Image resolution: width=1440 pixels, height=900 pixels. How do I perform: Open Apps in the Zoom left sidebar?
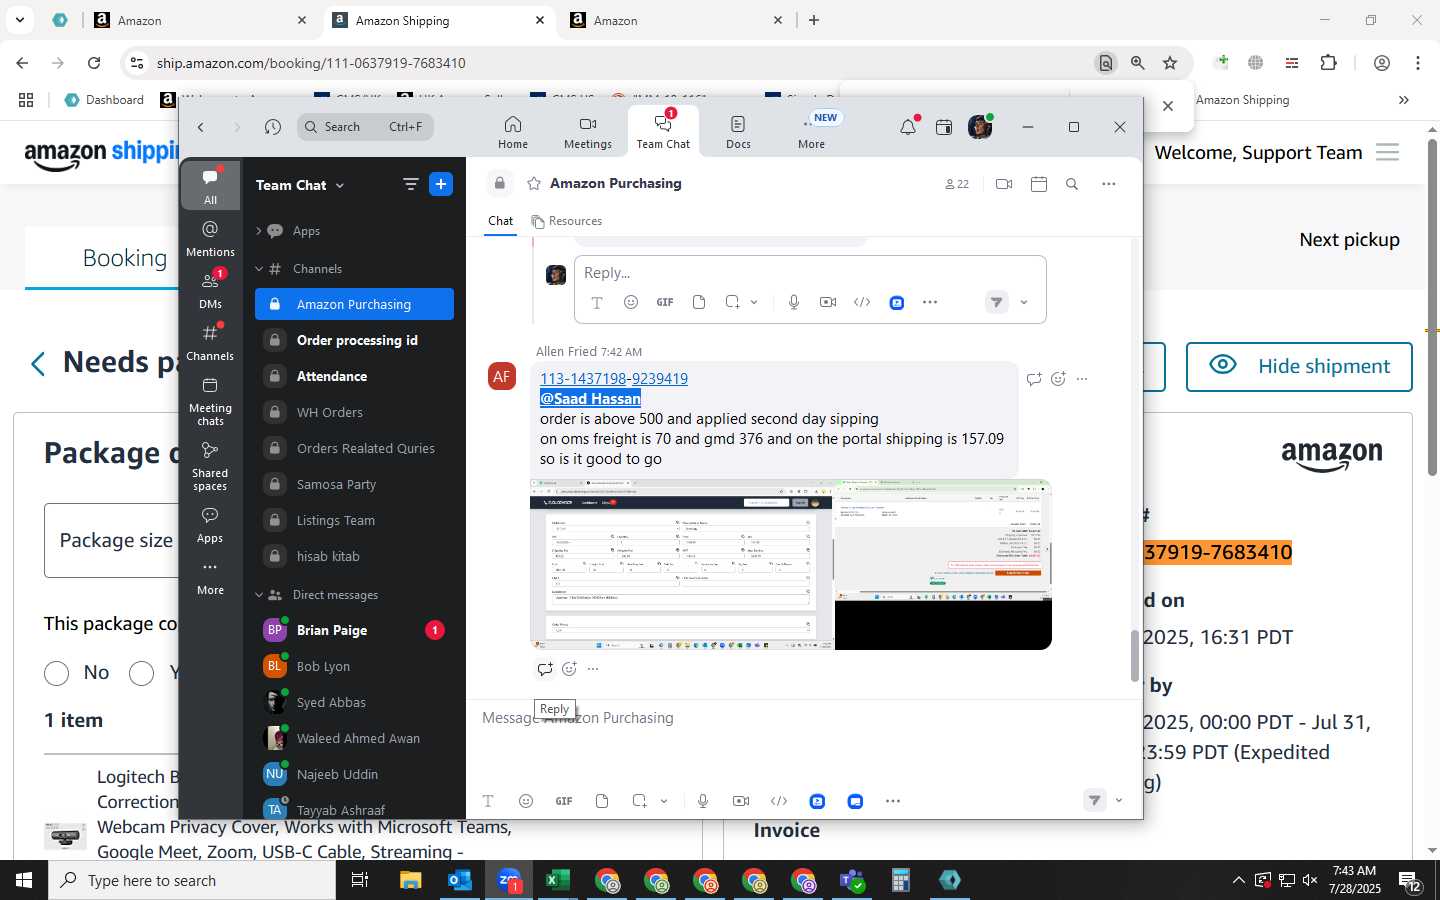[x=210, y=524]
